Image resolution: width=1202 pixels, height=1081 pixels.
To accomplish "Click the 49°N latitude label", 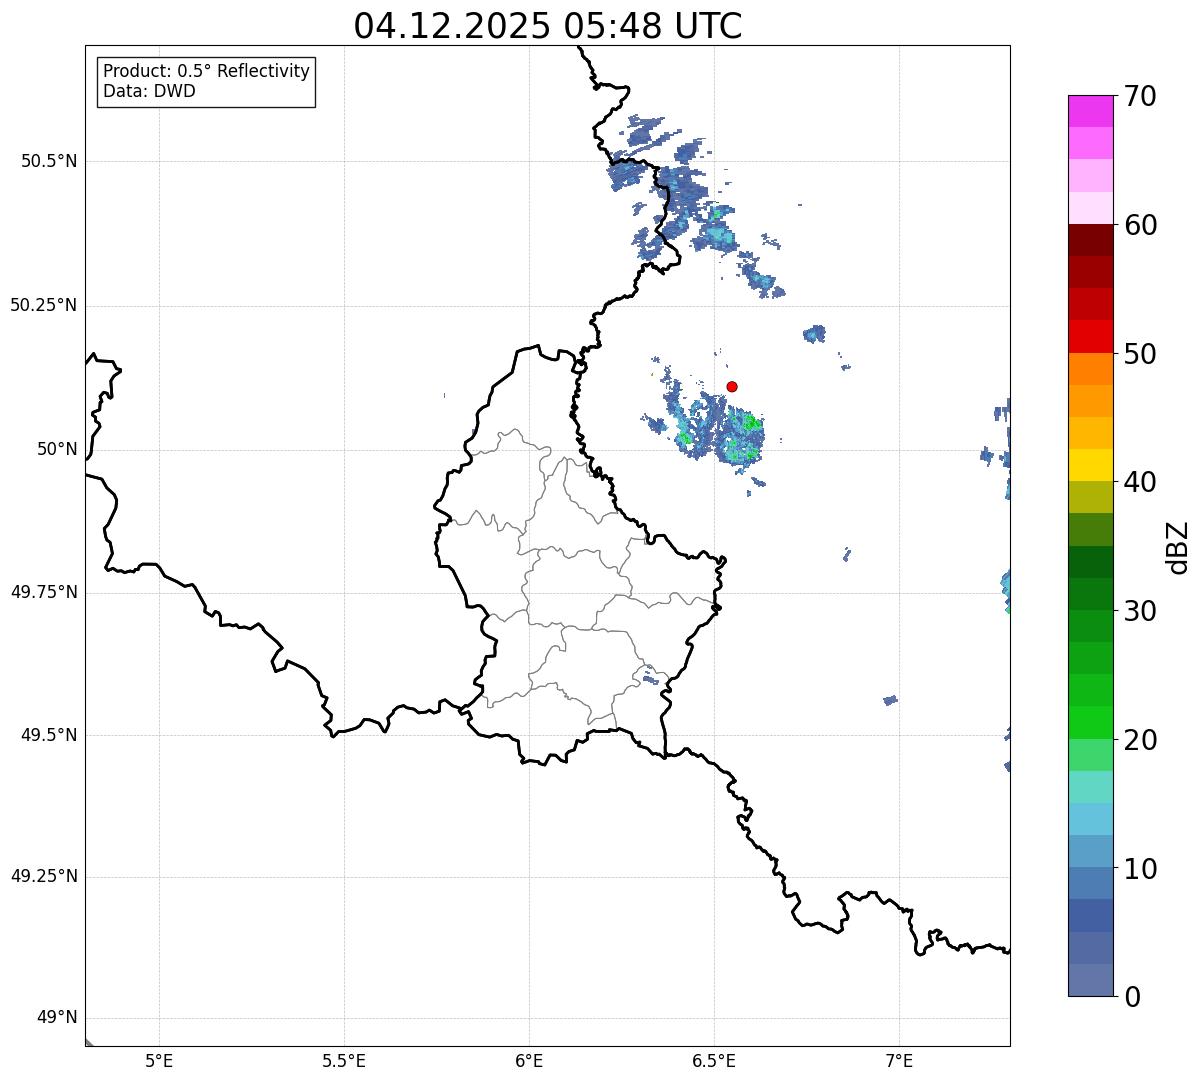I will coord(57,1018).
